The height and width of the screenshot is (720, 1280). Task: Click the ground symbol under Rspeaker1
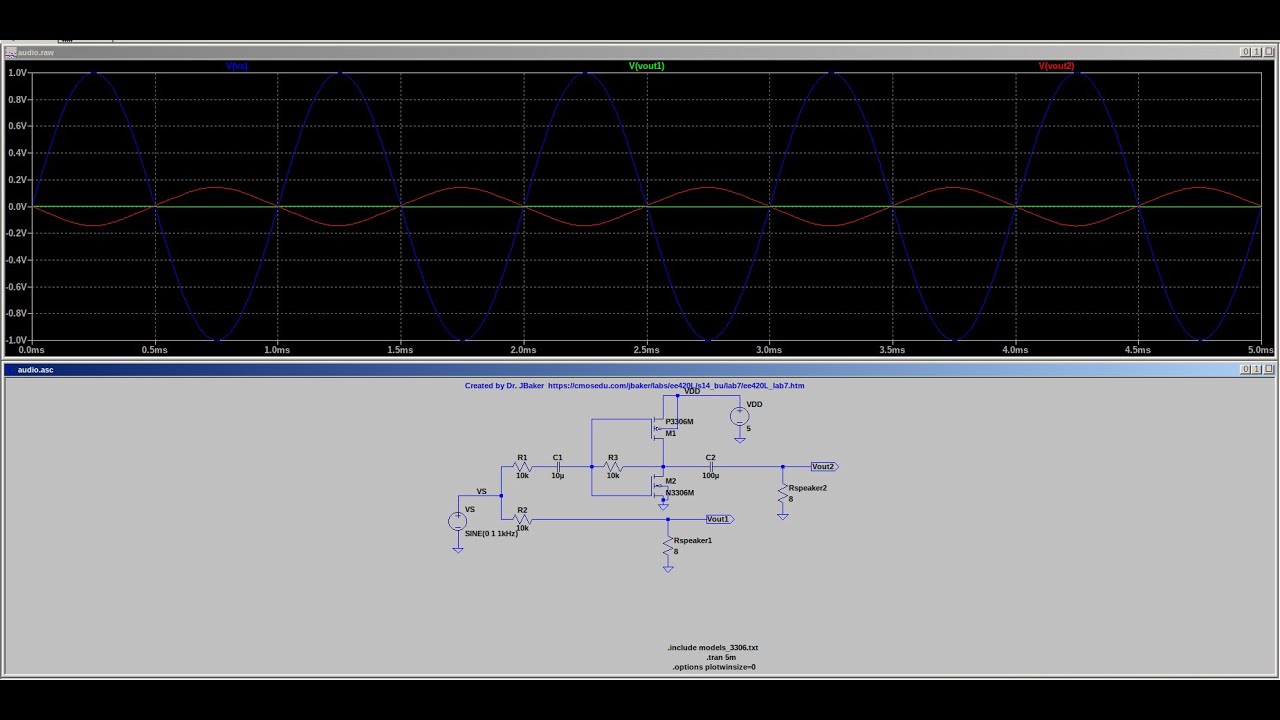[668, 569]
